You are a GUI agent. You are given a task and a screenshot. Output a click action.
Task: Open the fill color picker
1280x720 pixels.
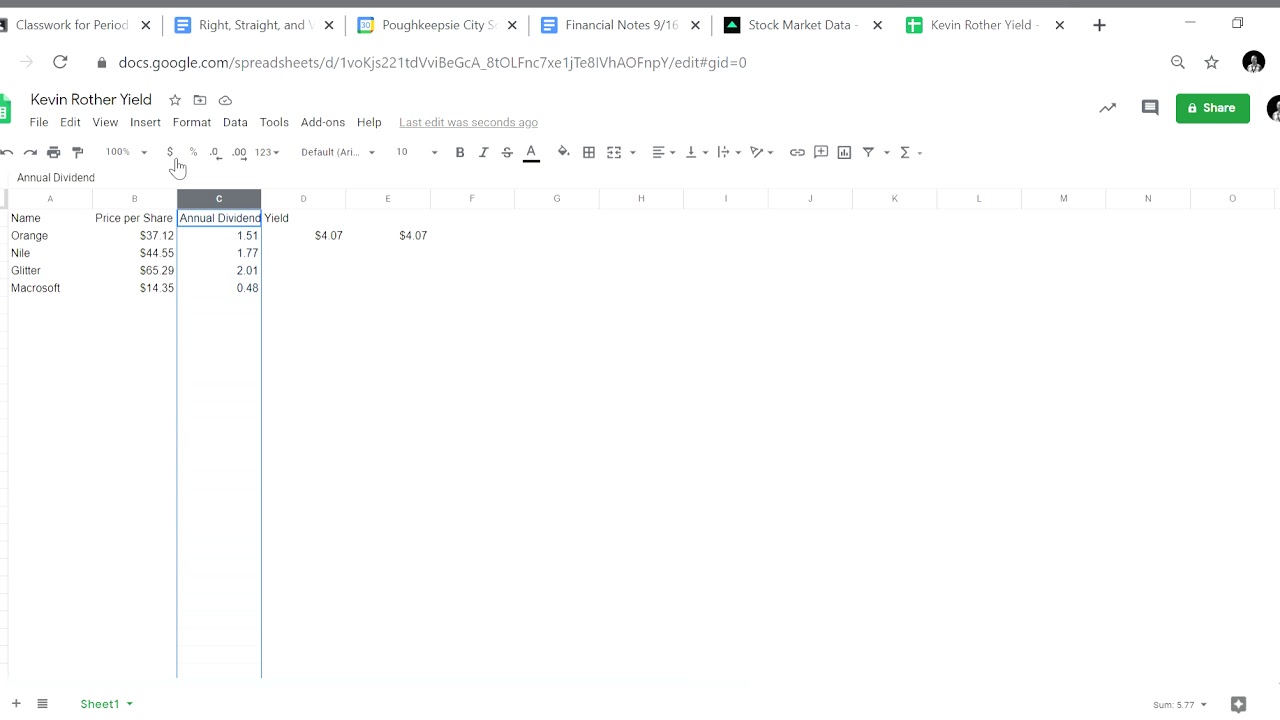point(563,152)
